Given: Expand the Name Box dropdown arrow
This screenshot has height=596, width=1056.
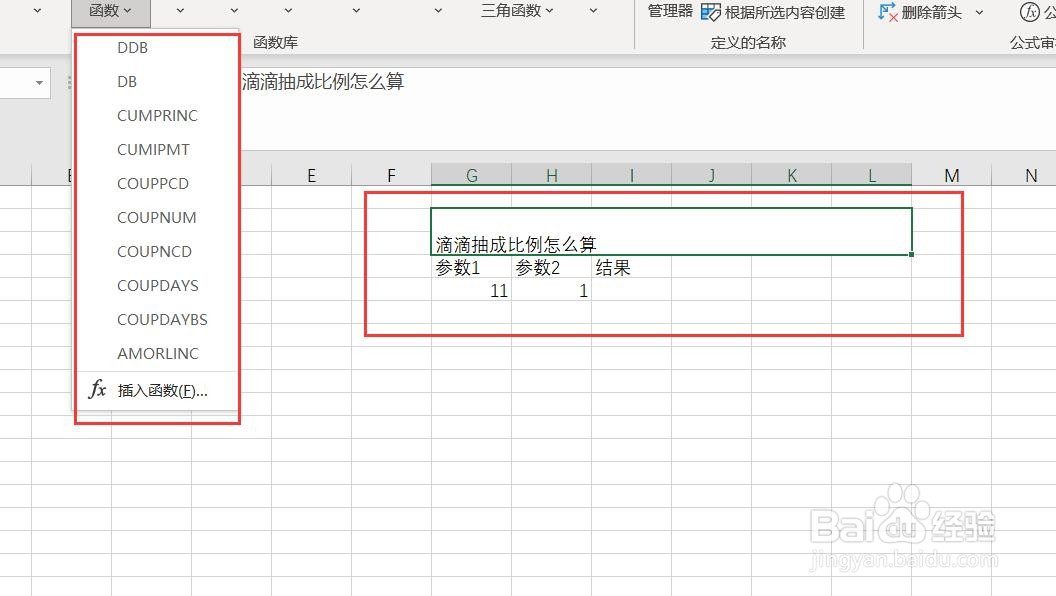Looking at the screenshot, I should (39, 83).
